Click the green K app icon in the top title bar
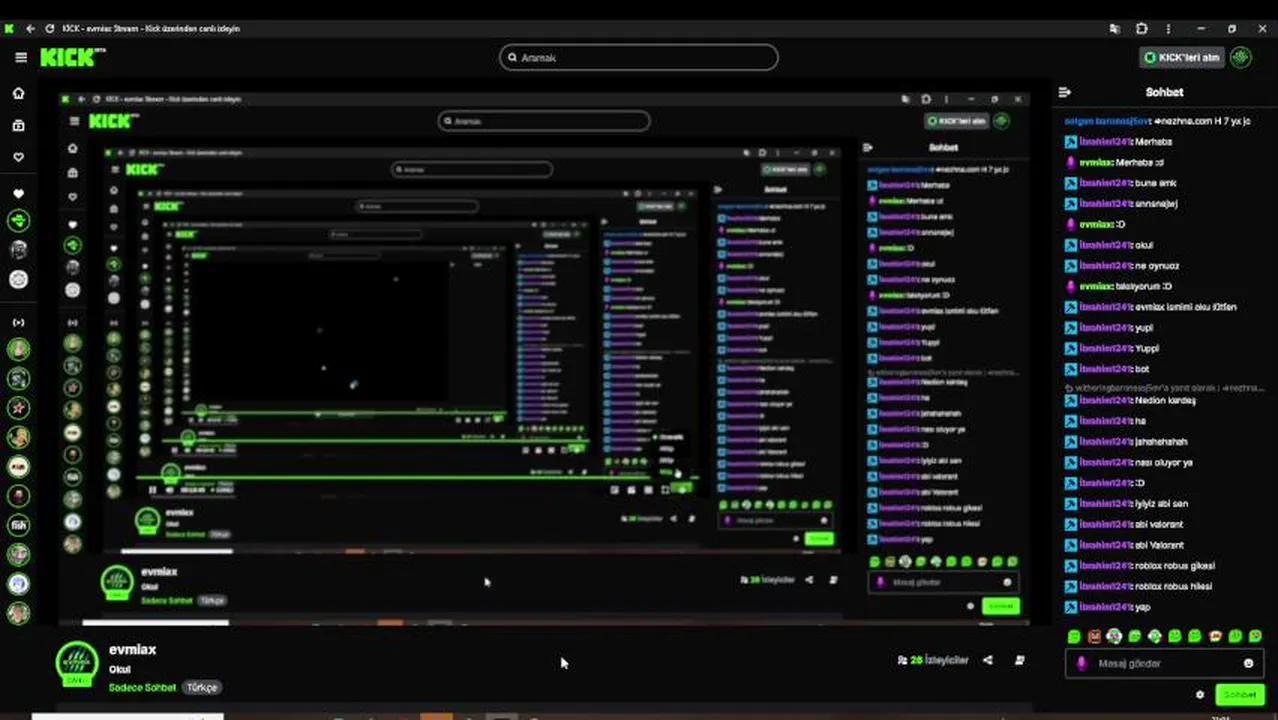The height and width of the screenshot is (720, 1278). click(9, 29)
